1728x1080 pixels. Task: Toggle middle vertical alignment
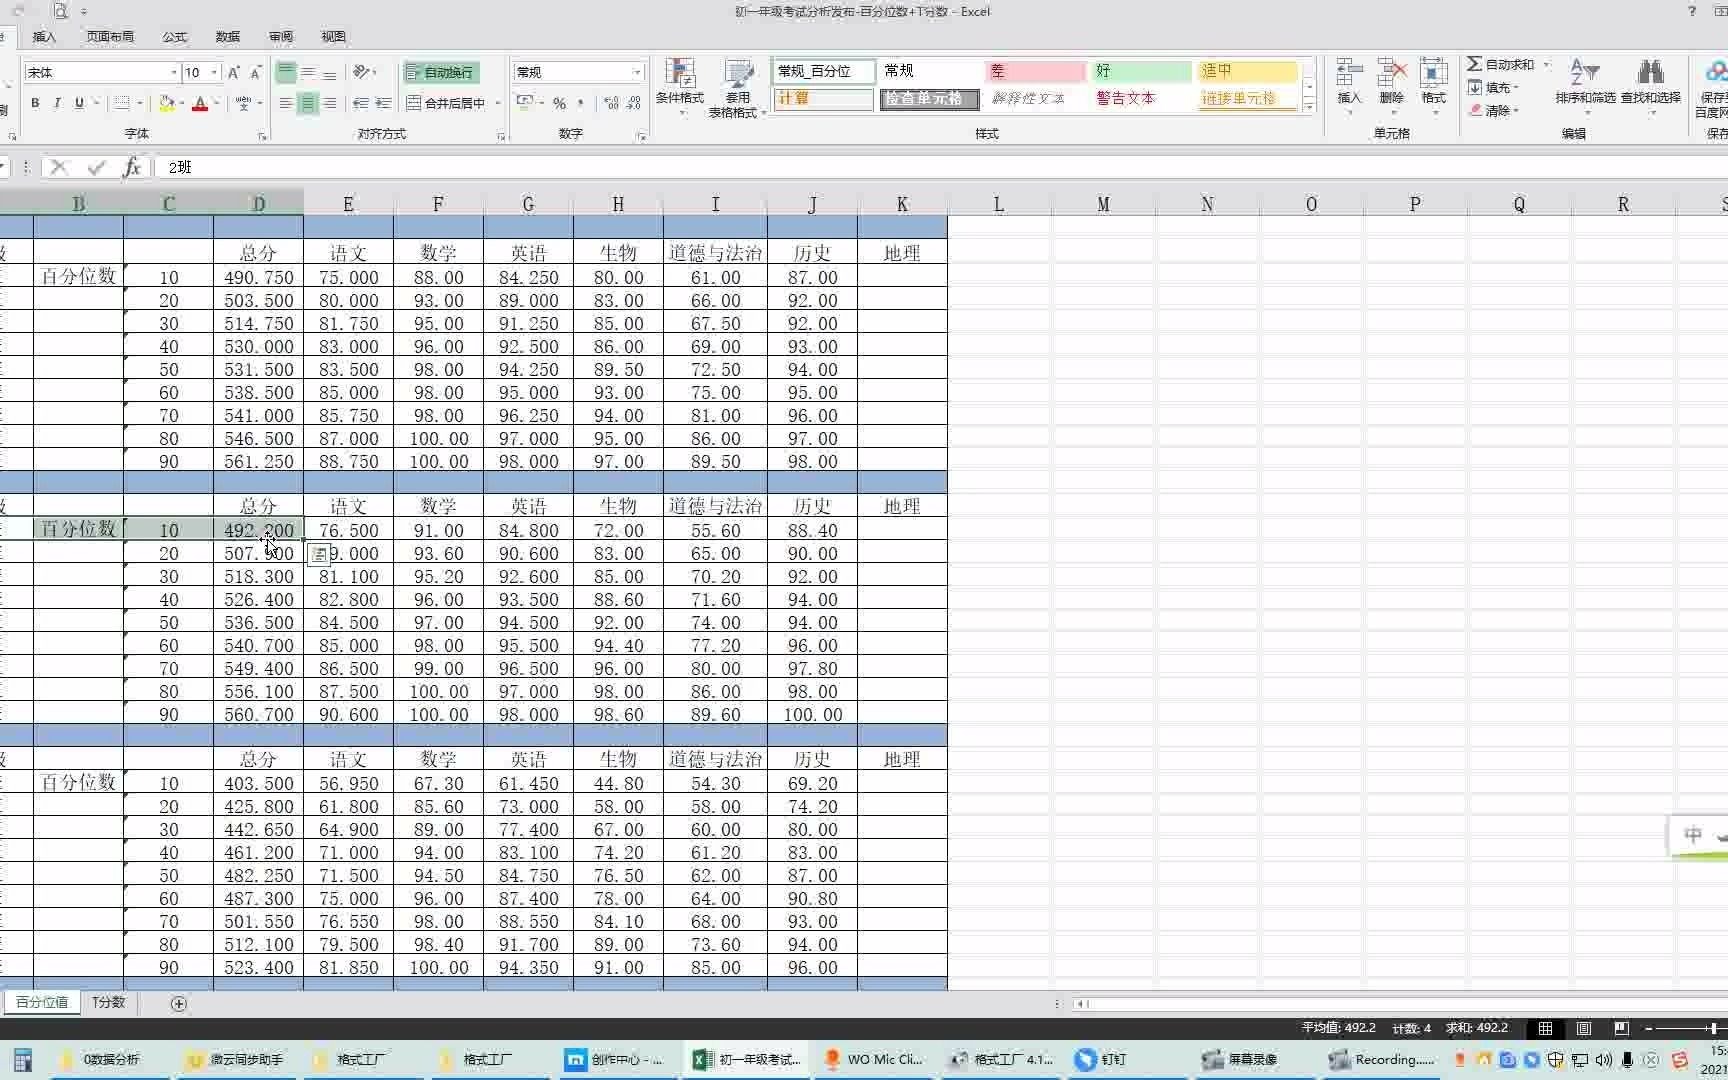(308, 72)
